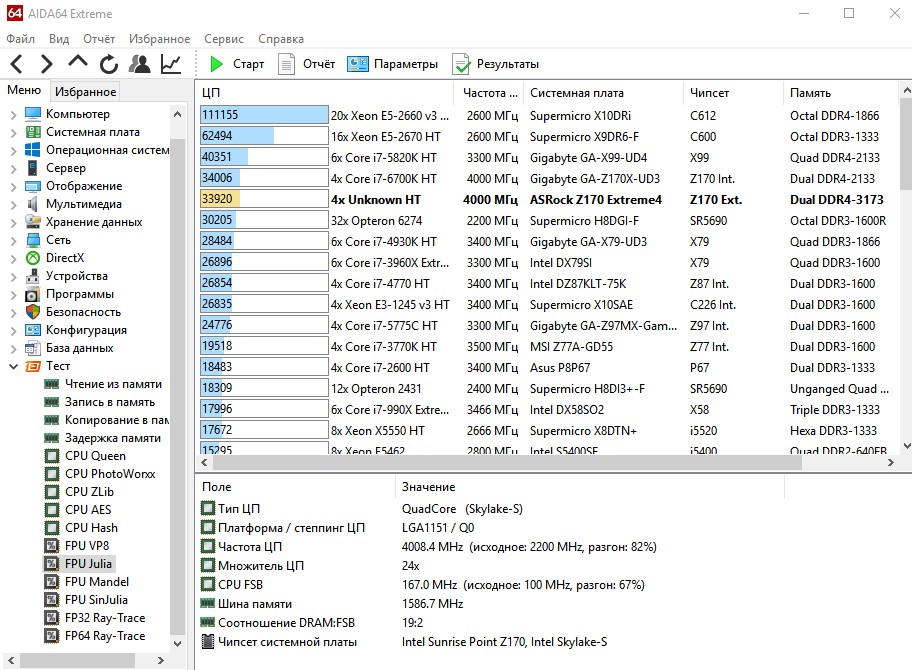The image size is (912, 670).
Task: Select the Задержка памяти test icon
Action: tap(52, 438)
